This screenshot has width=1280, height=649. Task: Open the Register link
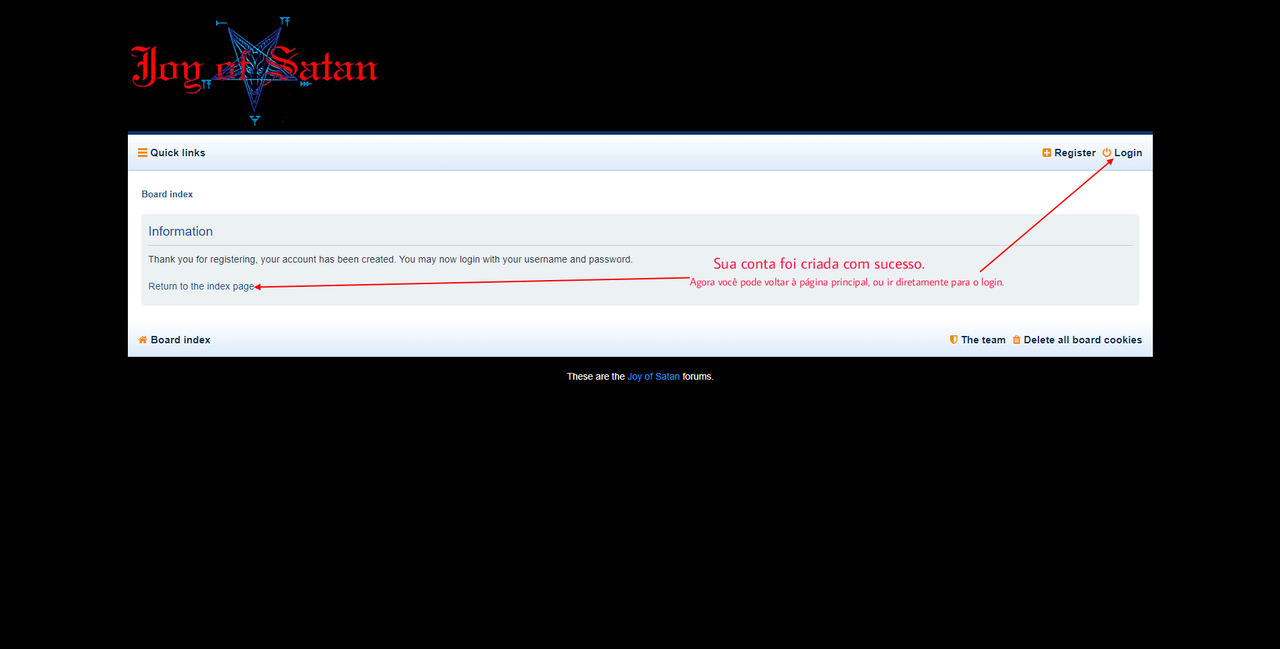pos(1069,153)
